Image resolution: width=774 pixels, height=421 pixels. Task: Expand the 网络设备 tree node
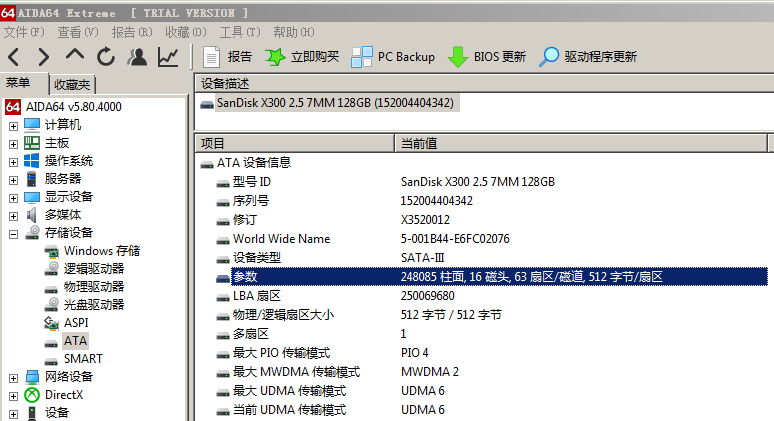point(13,379)
